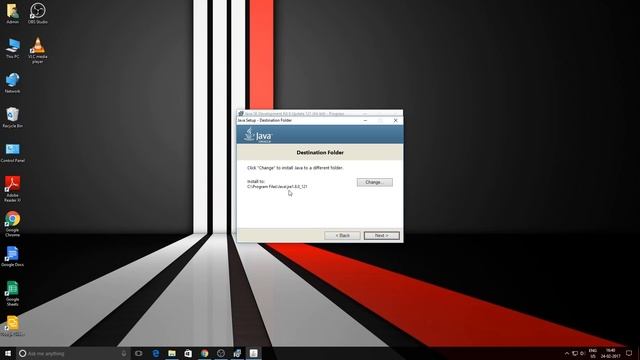Select the Google Slides desktop icon
640x360 pixels.
13,326
